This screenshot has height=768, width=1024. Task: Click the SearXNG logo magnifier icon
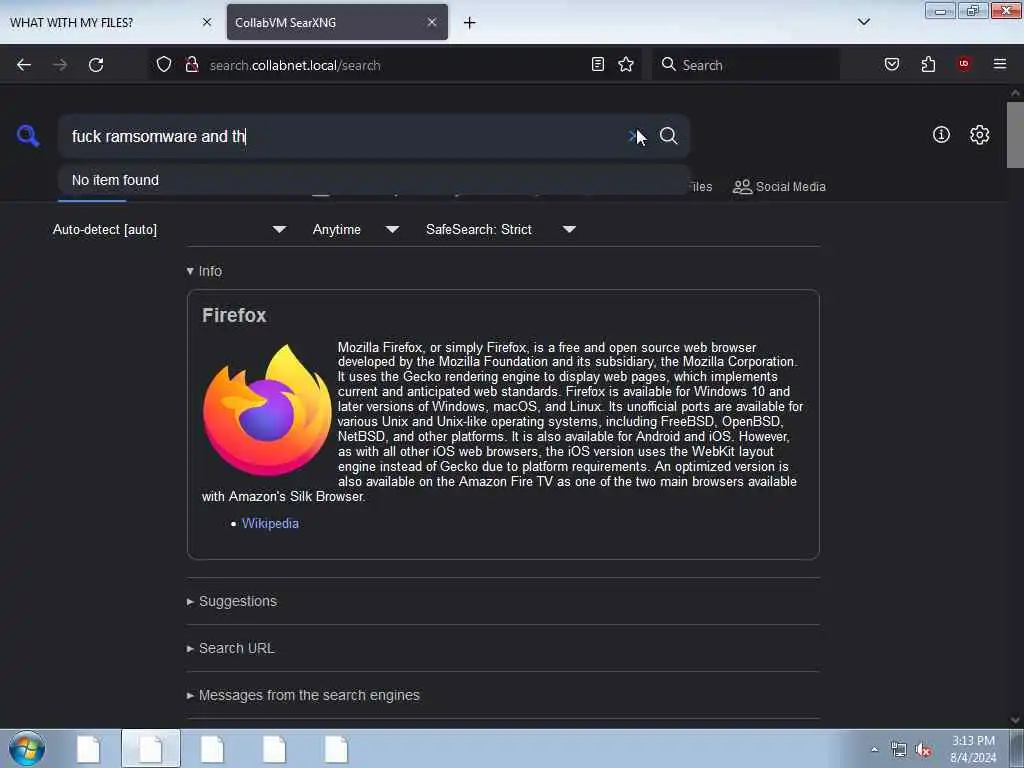[x=28, y=136]
